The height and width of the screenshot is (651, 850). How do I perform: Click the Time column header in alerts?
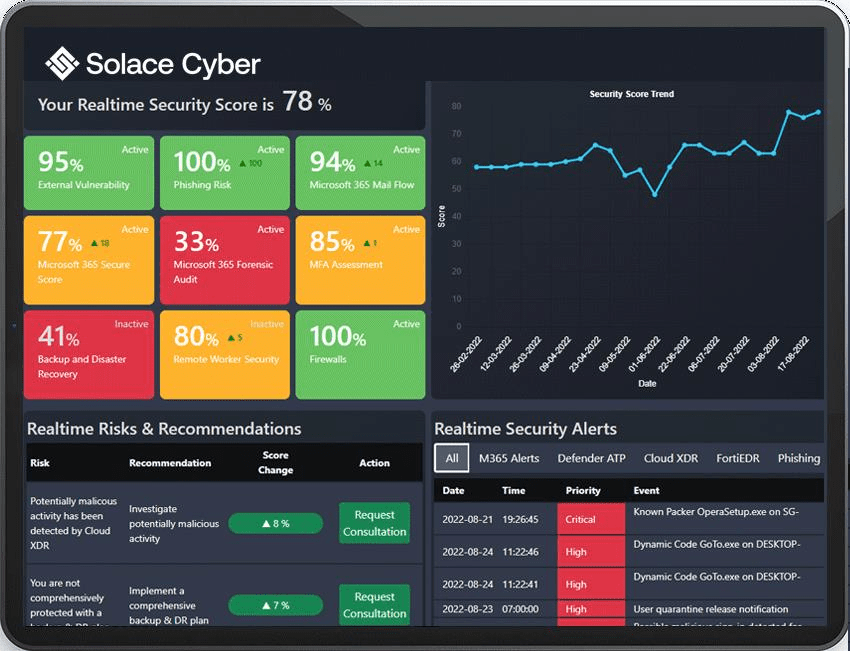[x=513, y=491]
